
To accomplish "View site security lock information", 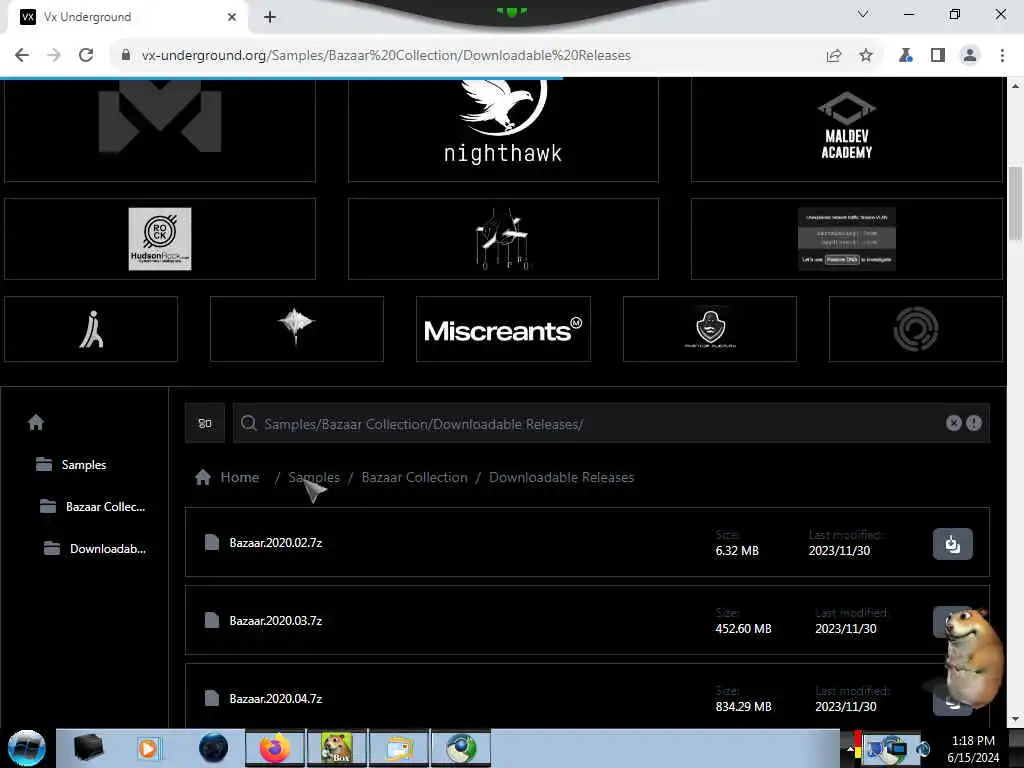I will pyautogui.click(x=126, y=56).
